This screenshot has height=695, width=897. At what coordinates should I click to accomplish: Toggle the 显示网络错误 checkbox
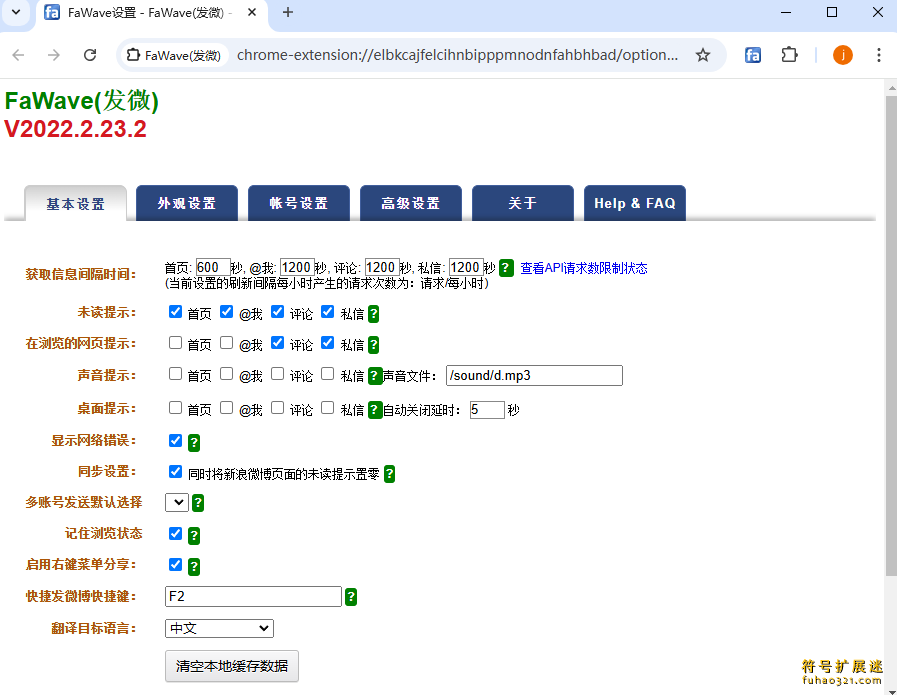175,440
